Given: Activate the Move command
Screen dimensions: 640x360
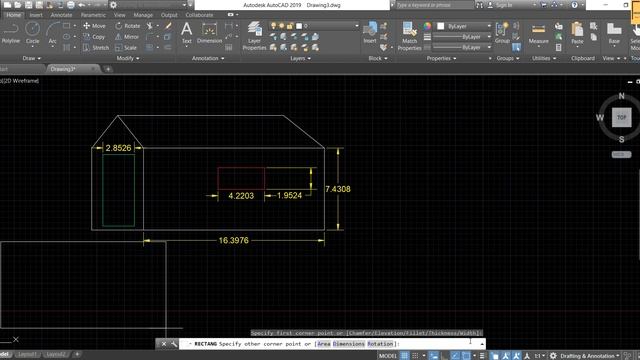Looking at the screenshot, I should coord(94,26).
